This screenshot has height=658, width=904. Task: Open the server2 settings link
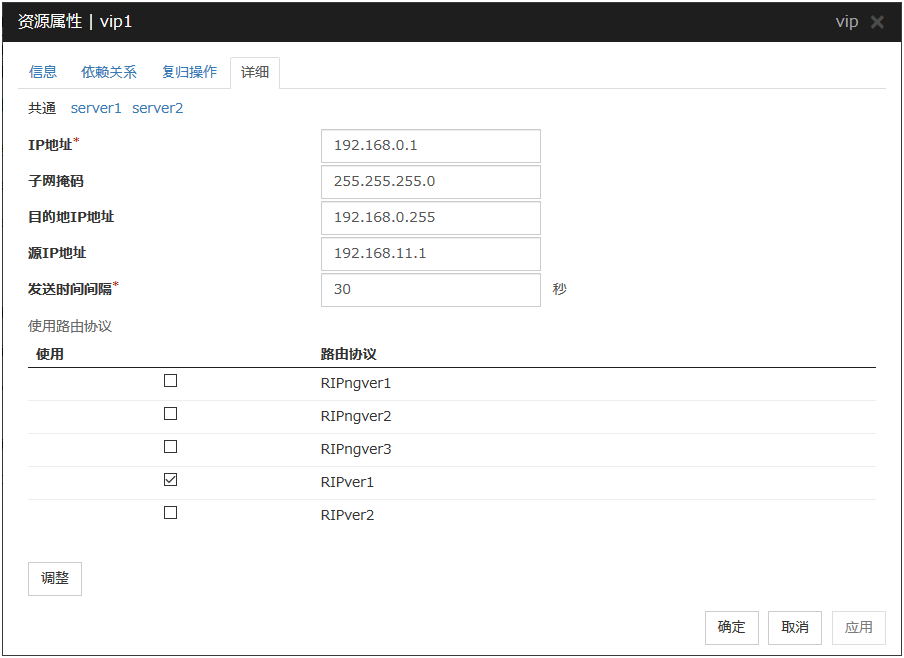(158, 108)
